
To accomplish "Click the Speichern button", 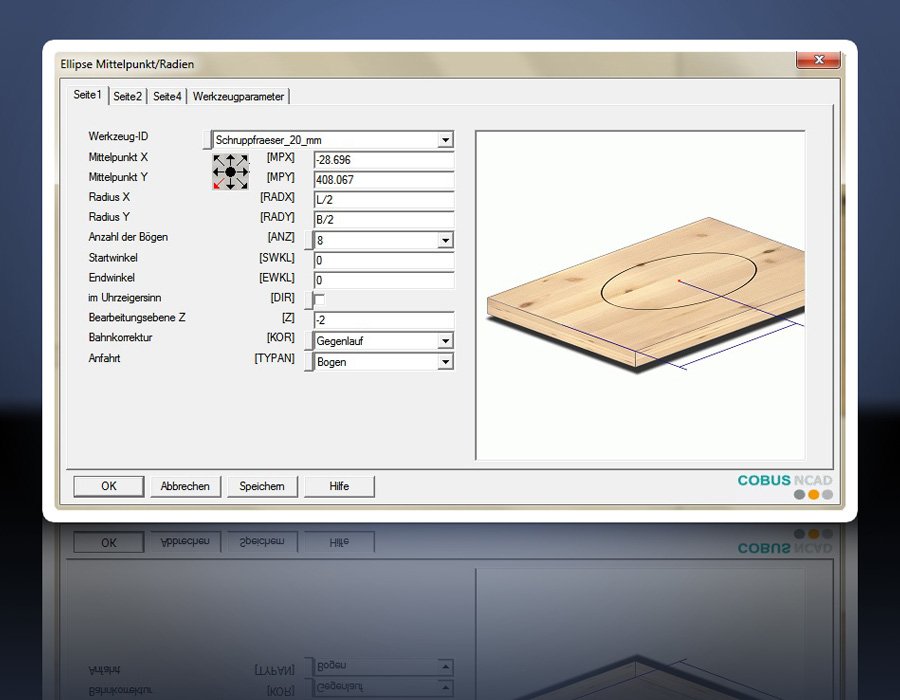I will pyautogui.click(x=262, y=486).
